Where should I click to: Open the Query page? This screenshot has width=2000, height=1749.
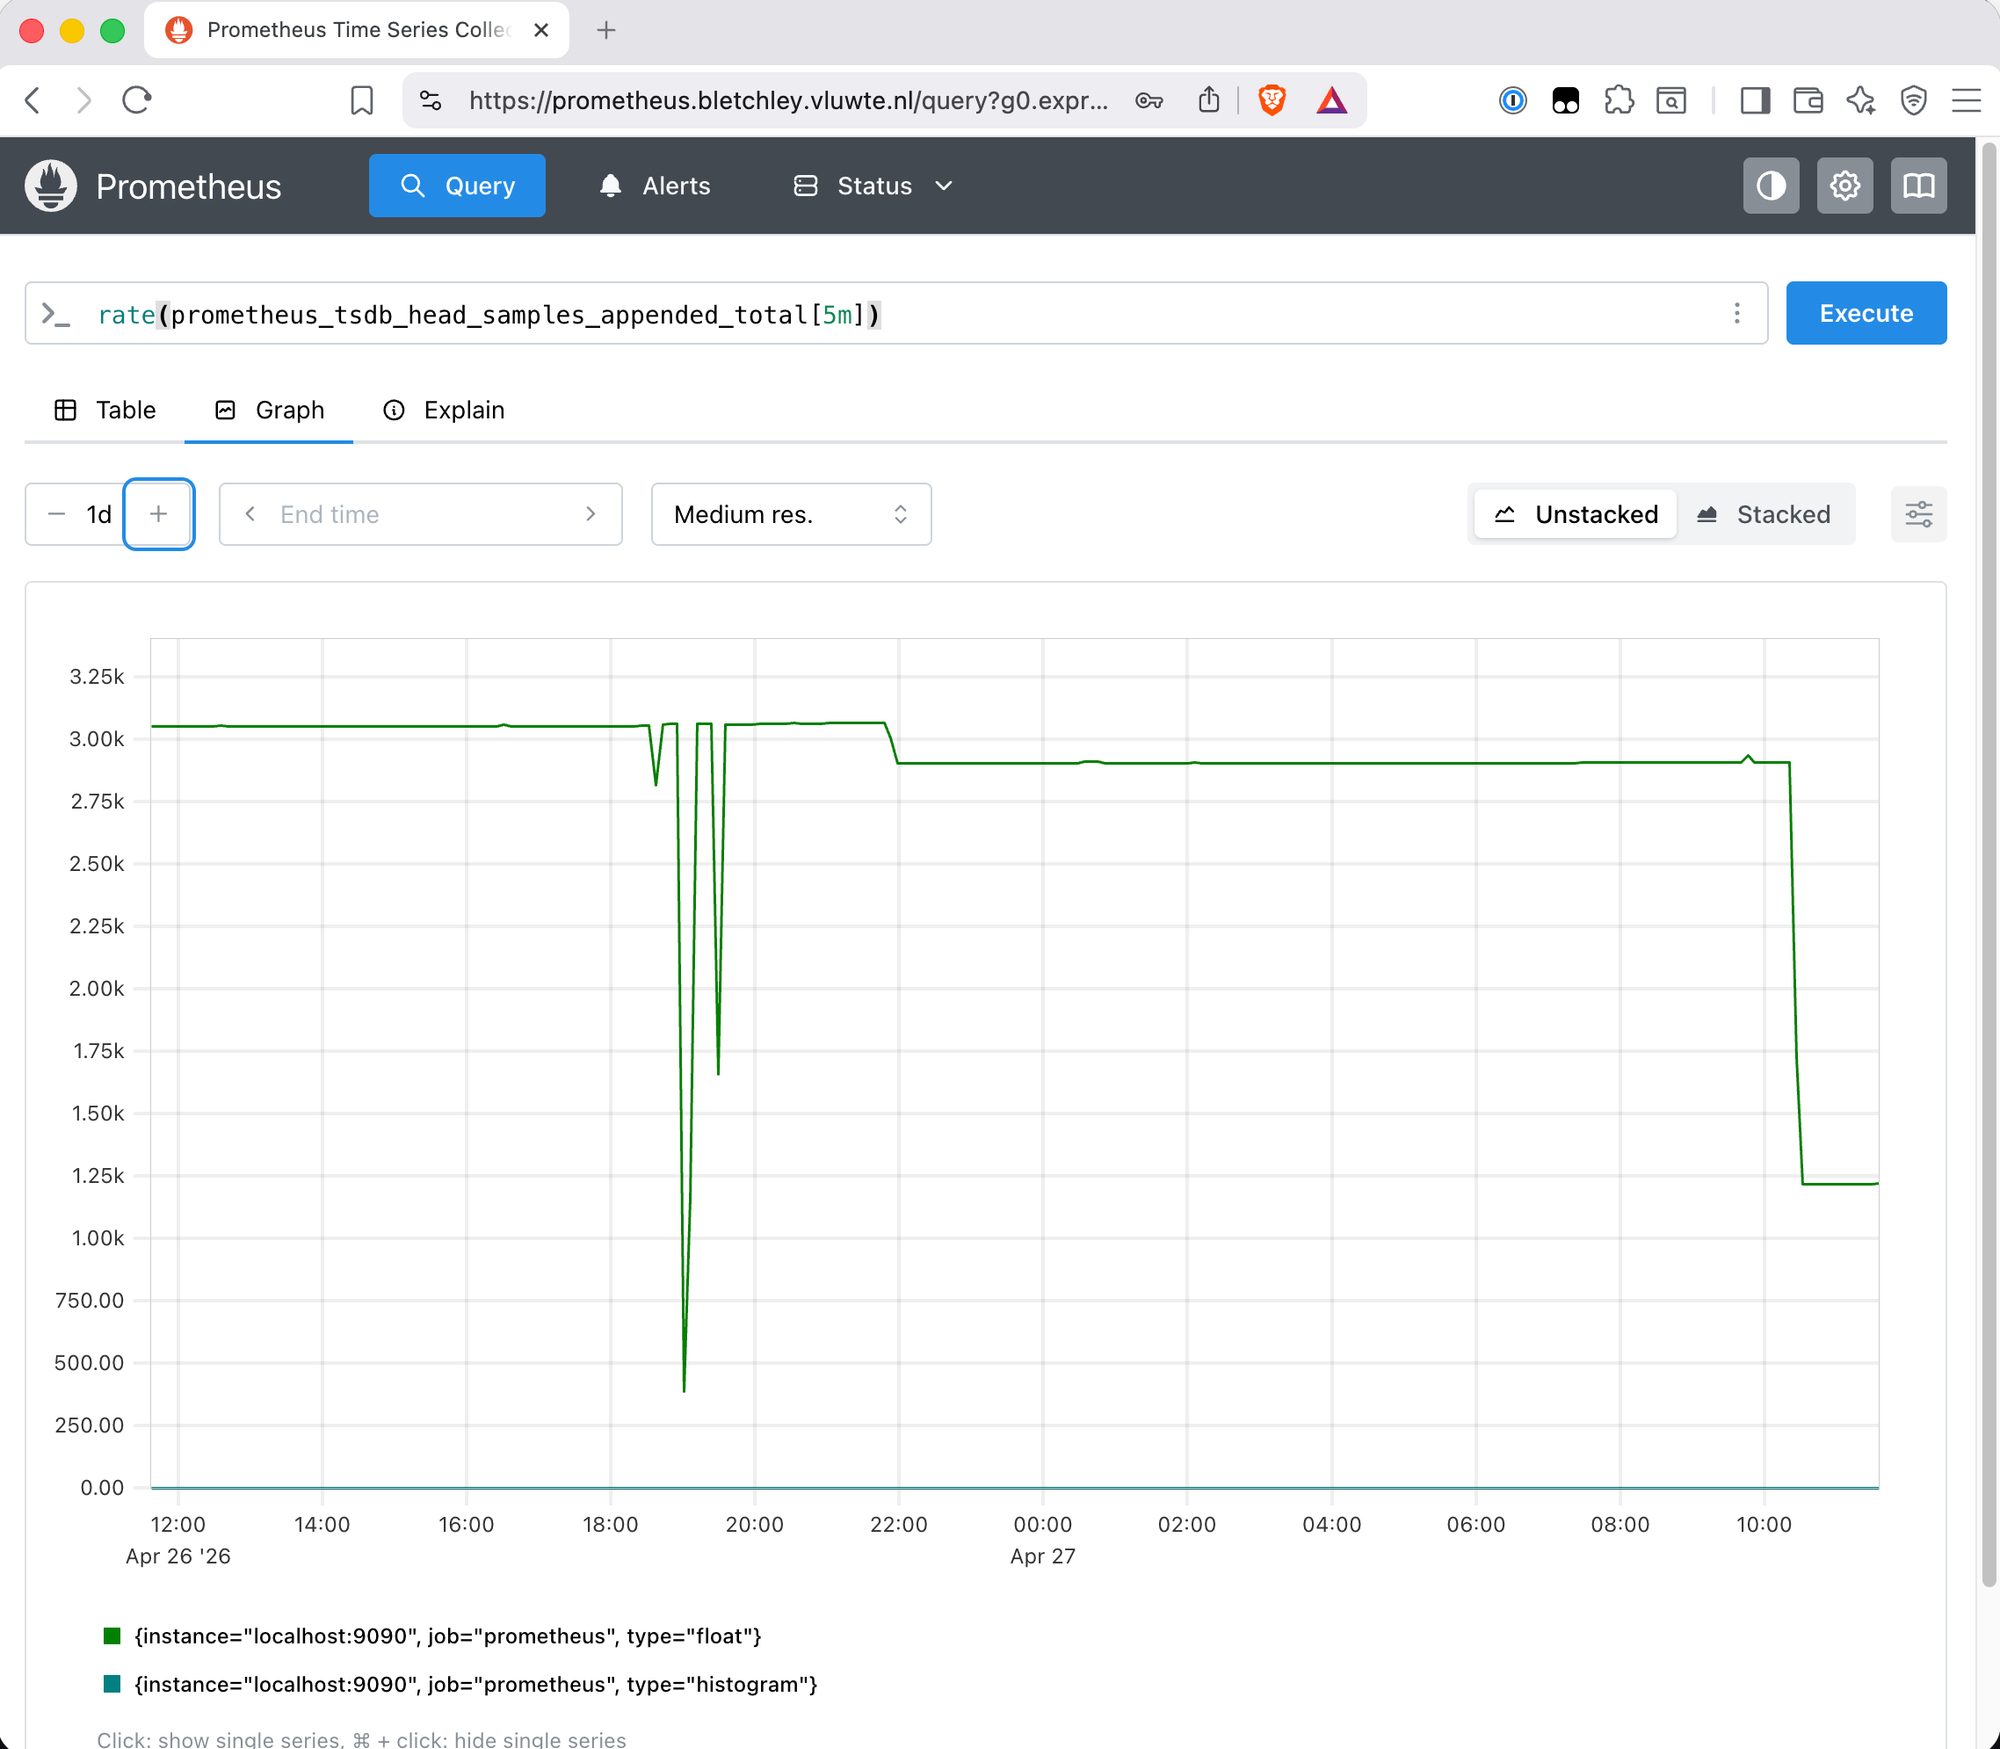coord(457,186)
